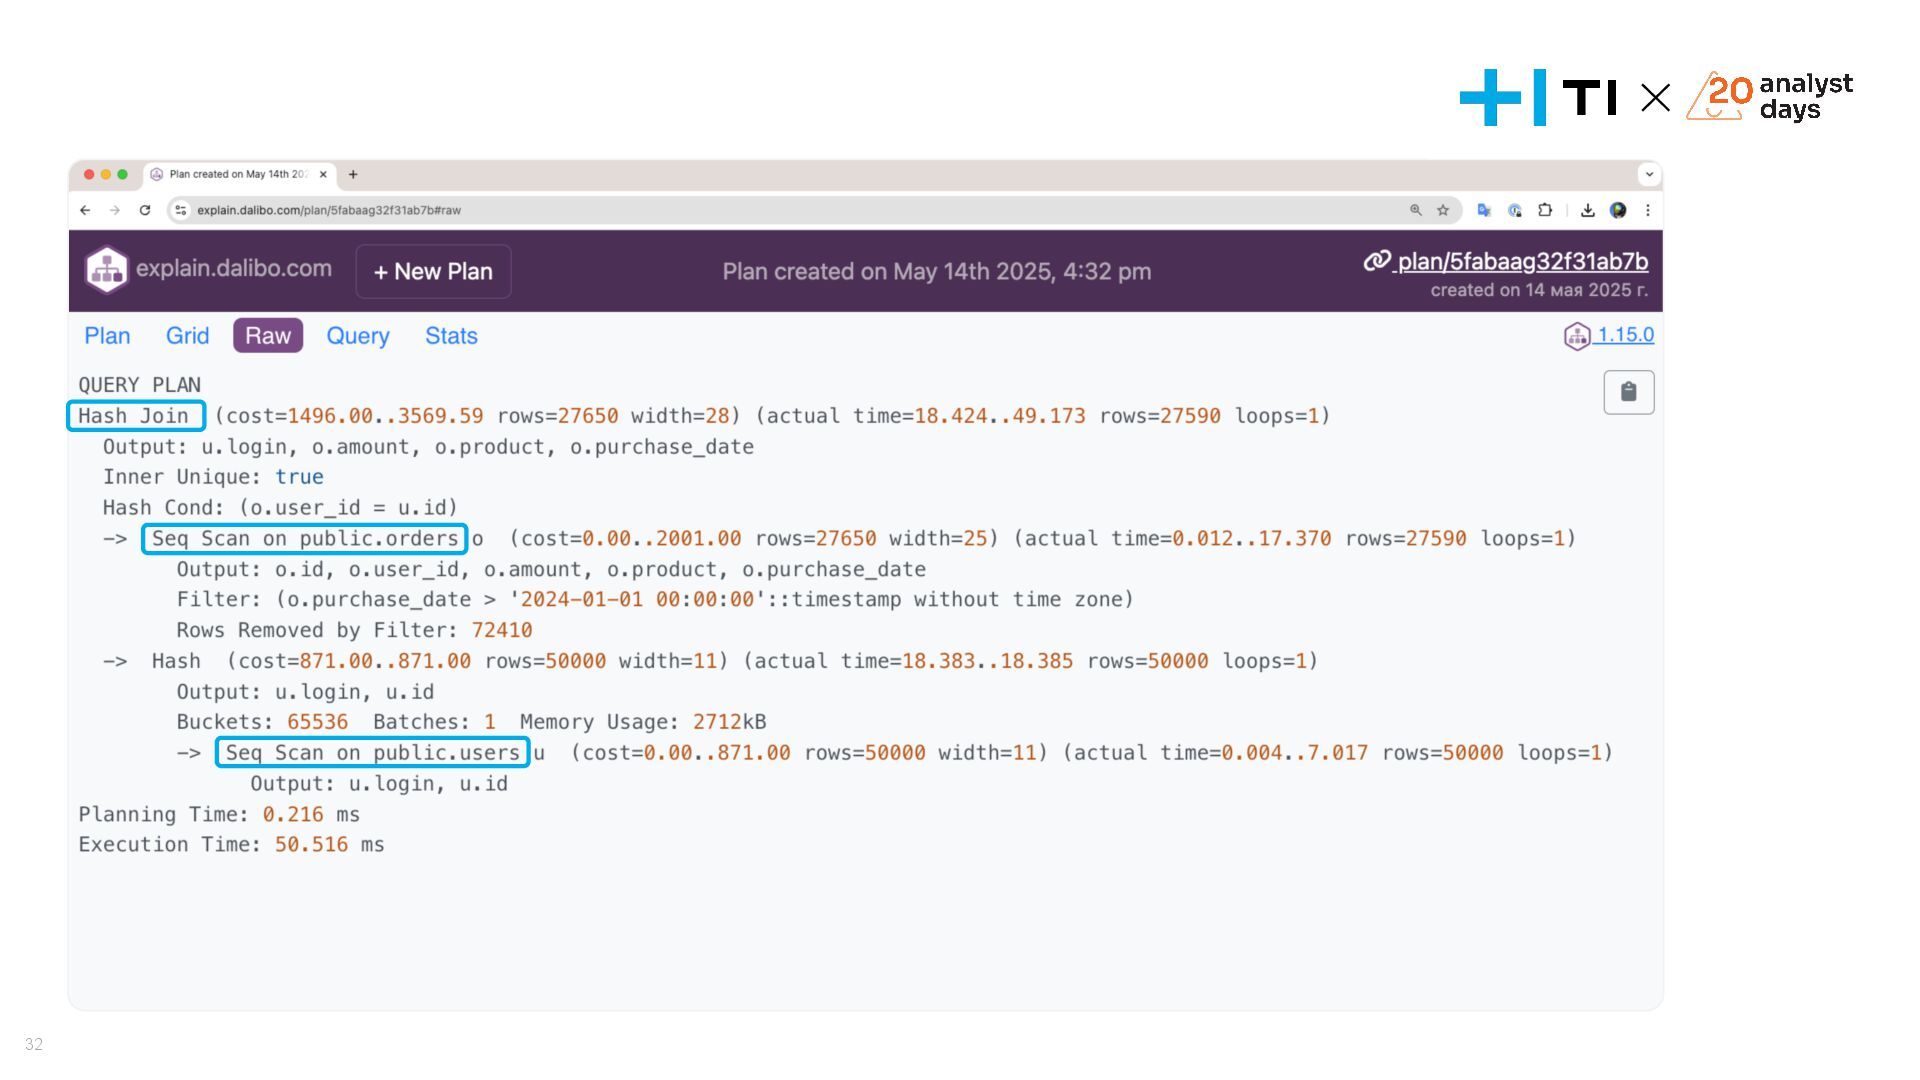Click the 'Inner Unique: true' line
Viewport: 1920px width, 1080px height.
pyautogui.click(x=213, y=477)
